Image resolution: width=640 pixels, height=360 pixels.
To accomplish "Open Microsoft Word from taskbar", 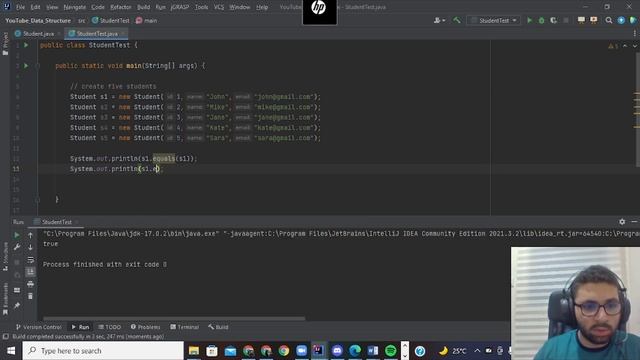I will (373, 351).
